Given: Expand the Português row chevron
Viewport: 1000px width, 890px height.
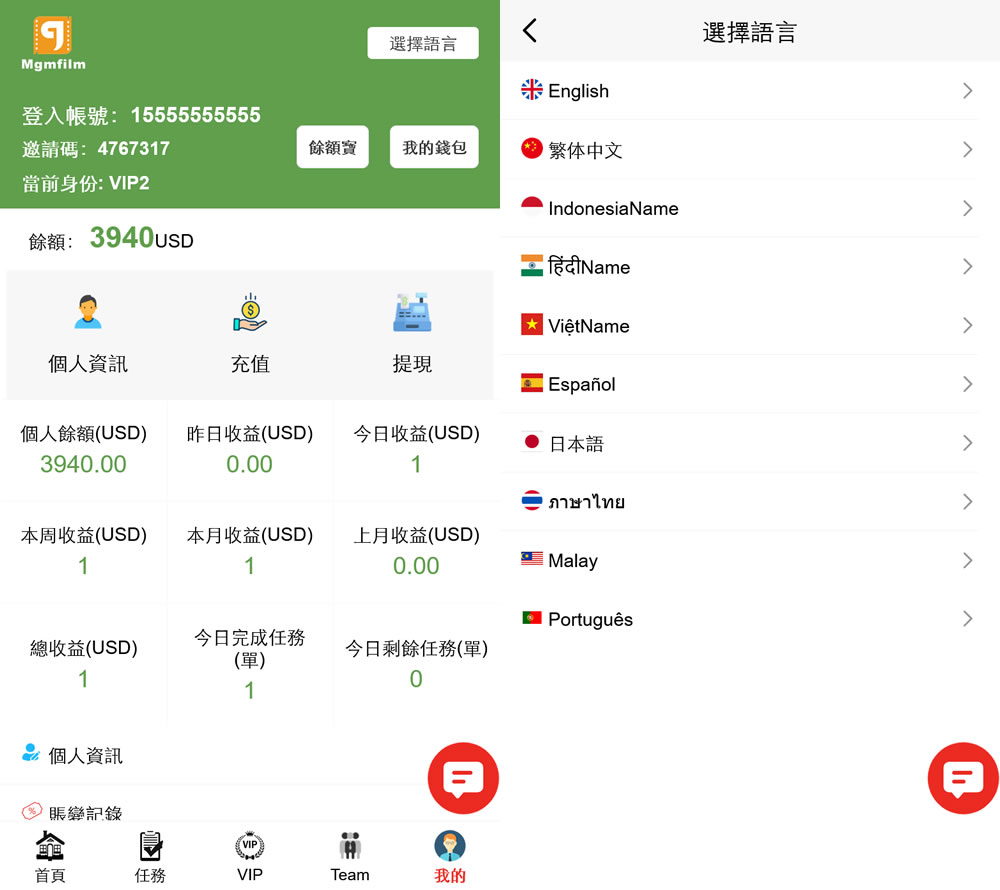Looking at the screenshot, I should (967, 619).
